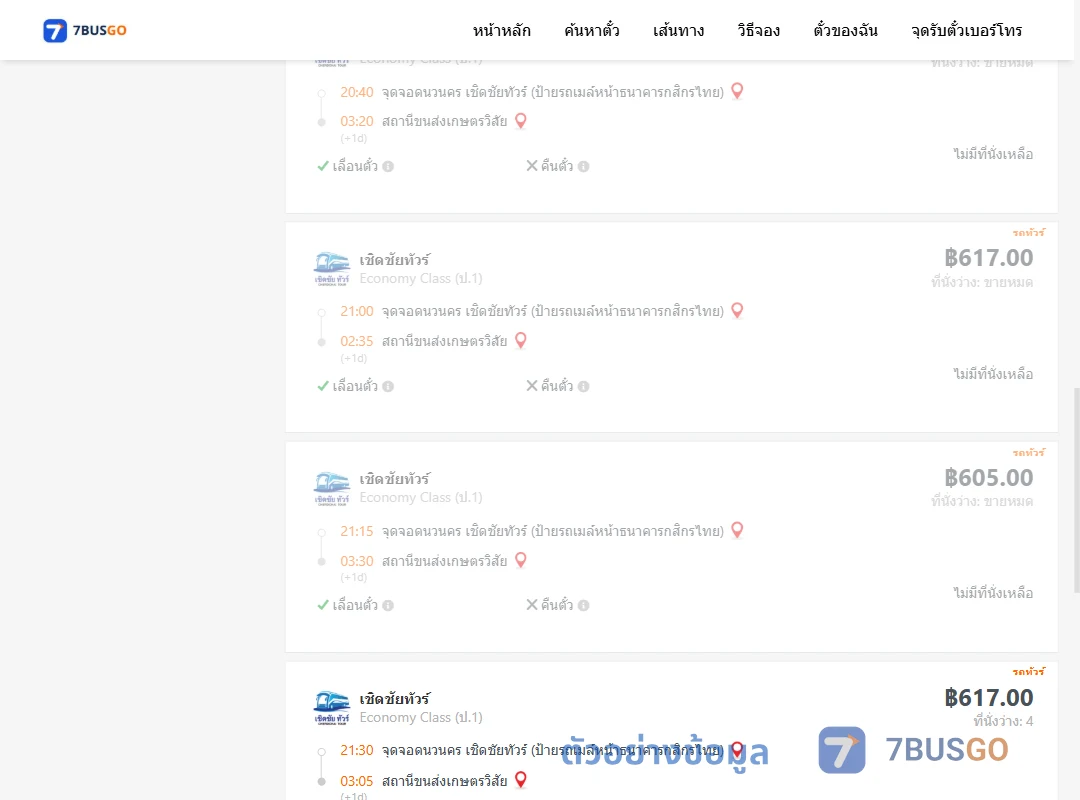Screen dimensions: 1080x800
Task: Open the 7BUSGO logo in header
Action: 85,30
